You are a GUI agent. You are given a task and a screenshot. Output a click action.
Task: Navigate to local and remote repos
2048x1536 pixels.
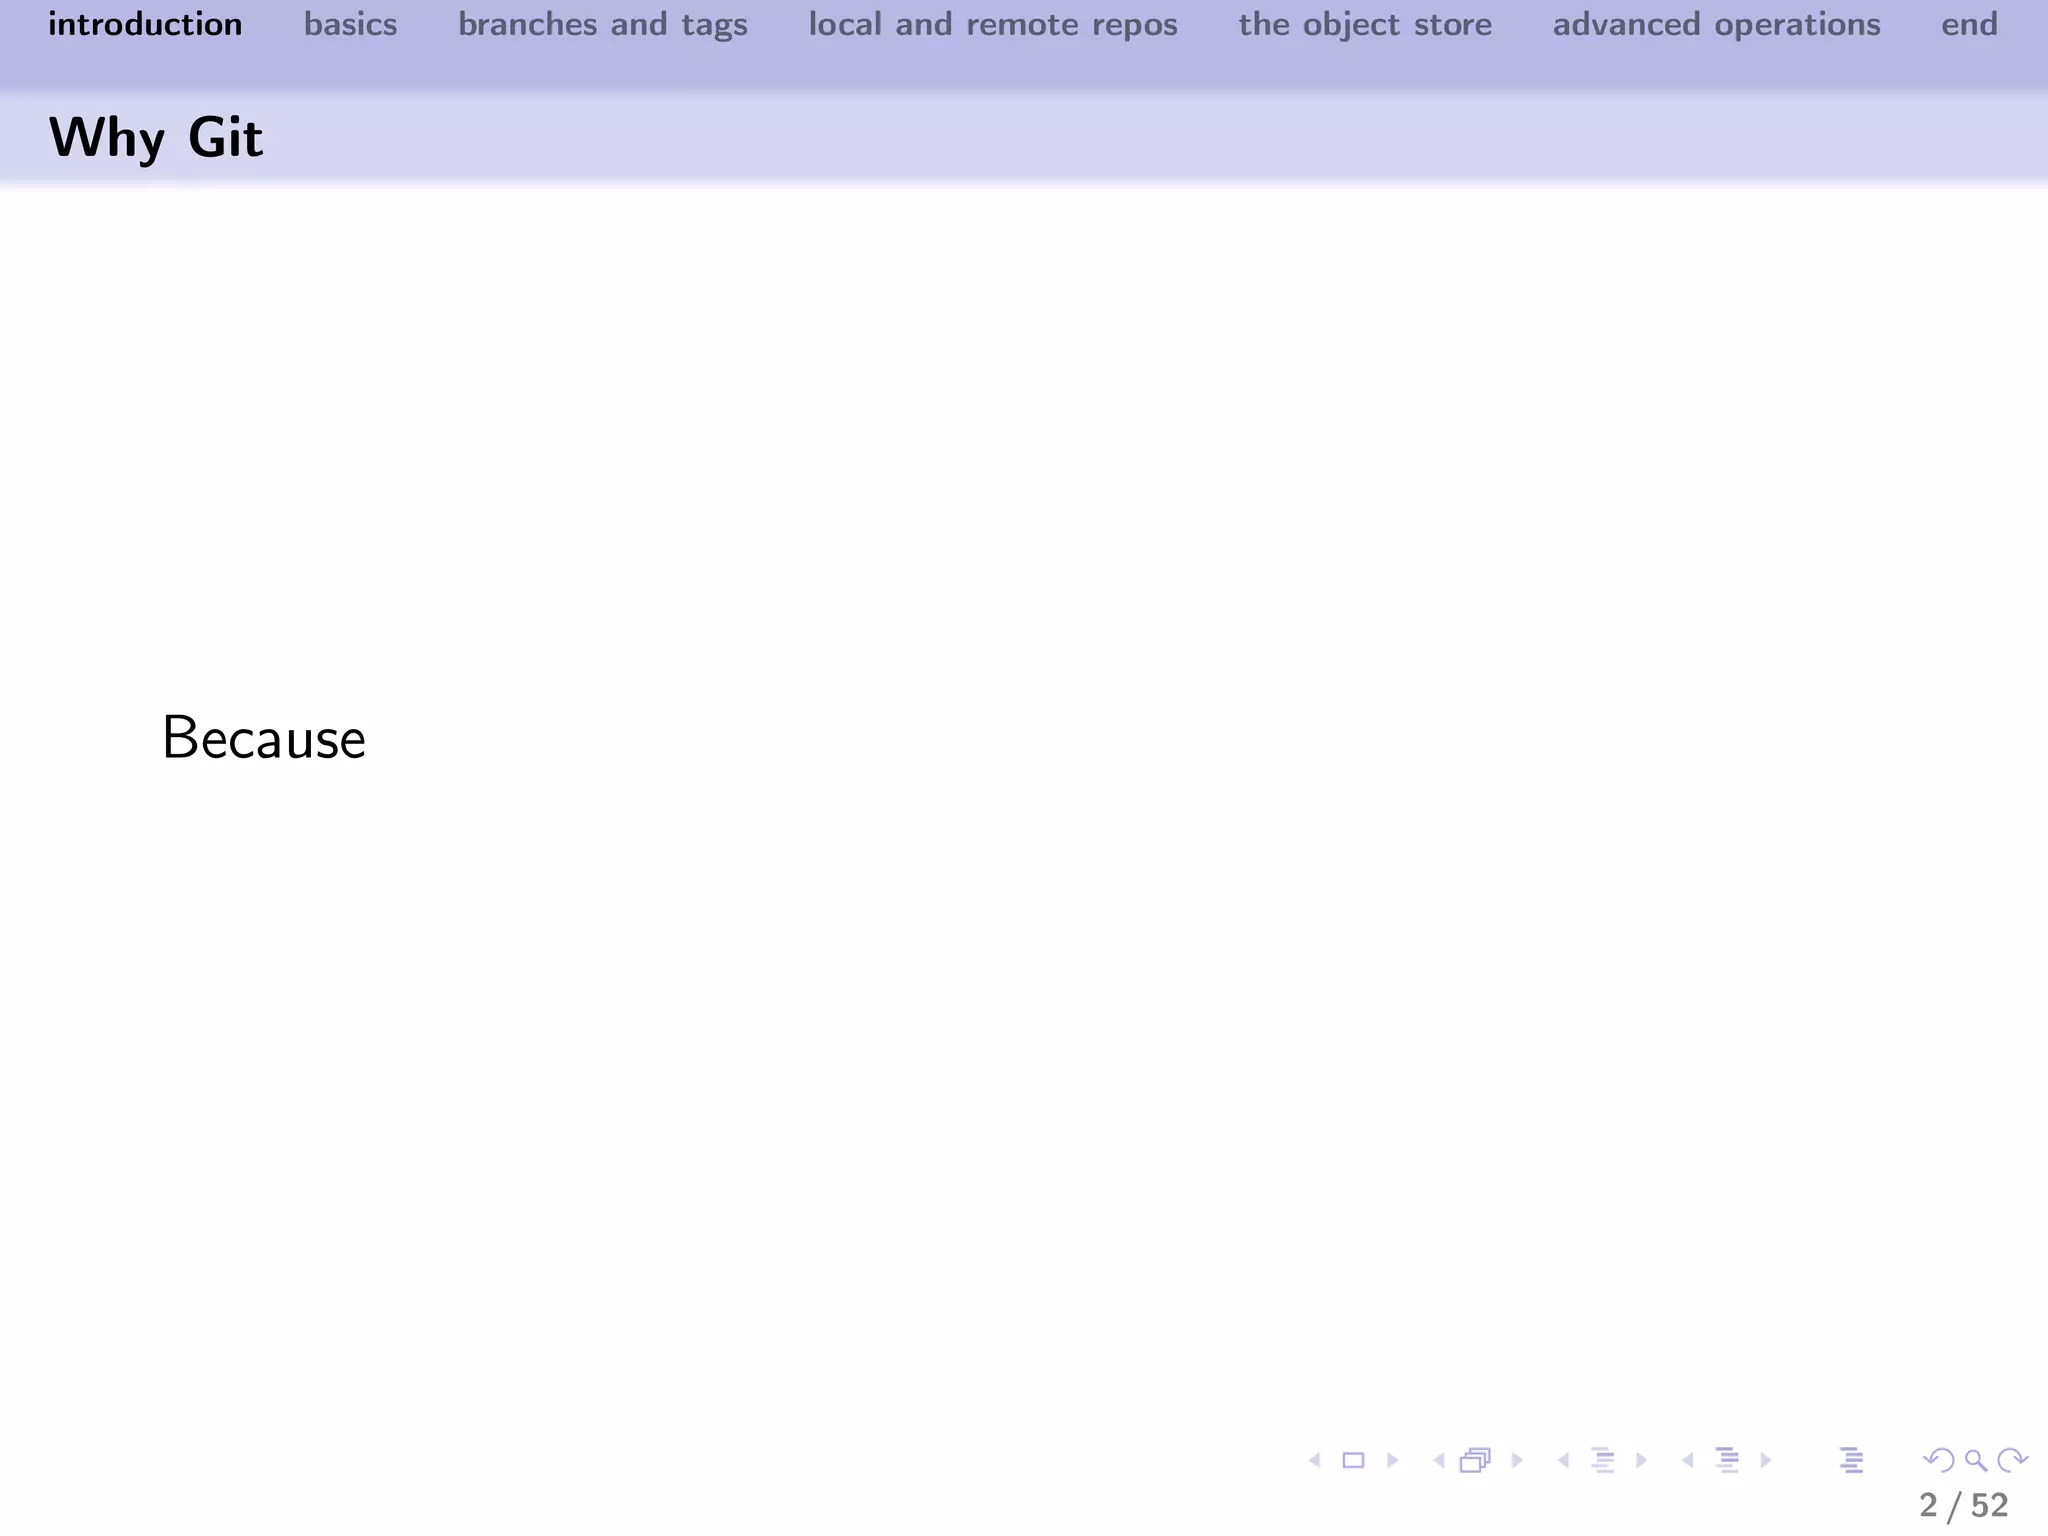point(992,24)
